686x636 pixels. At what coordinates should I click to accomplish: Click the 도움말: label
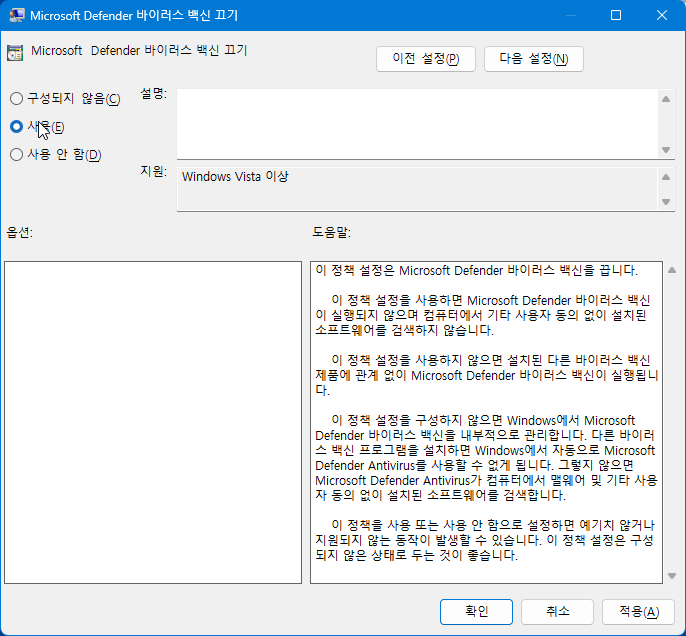[x=332, y=232]
